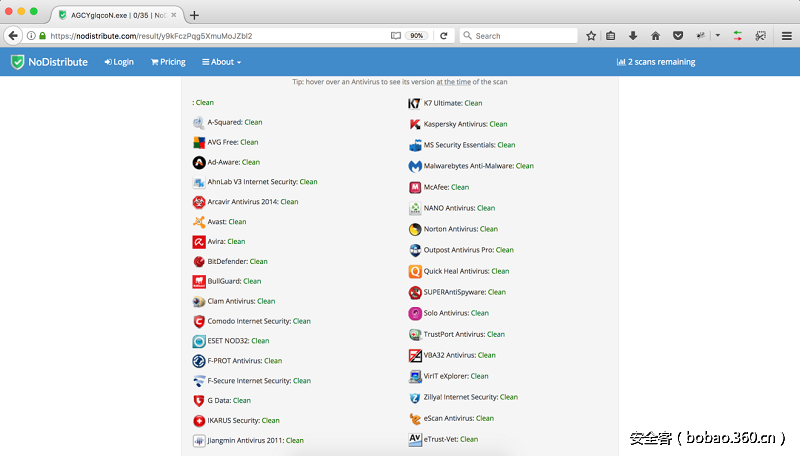Open the downloads arrow icon
The height and width of the screenshot is (456, 800).
632,35
